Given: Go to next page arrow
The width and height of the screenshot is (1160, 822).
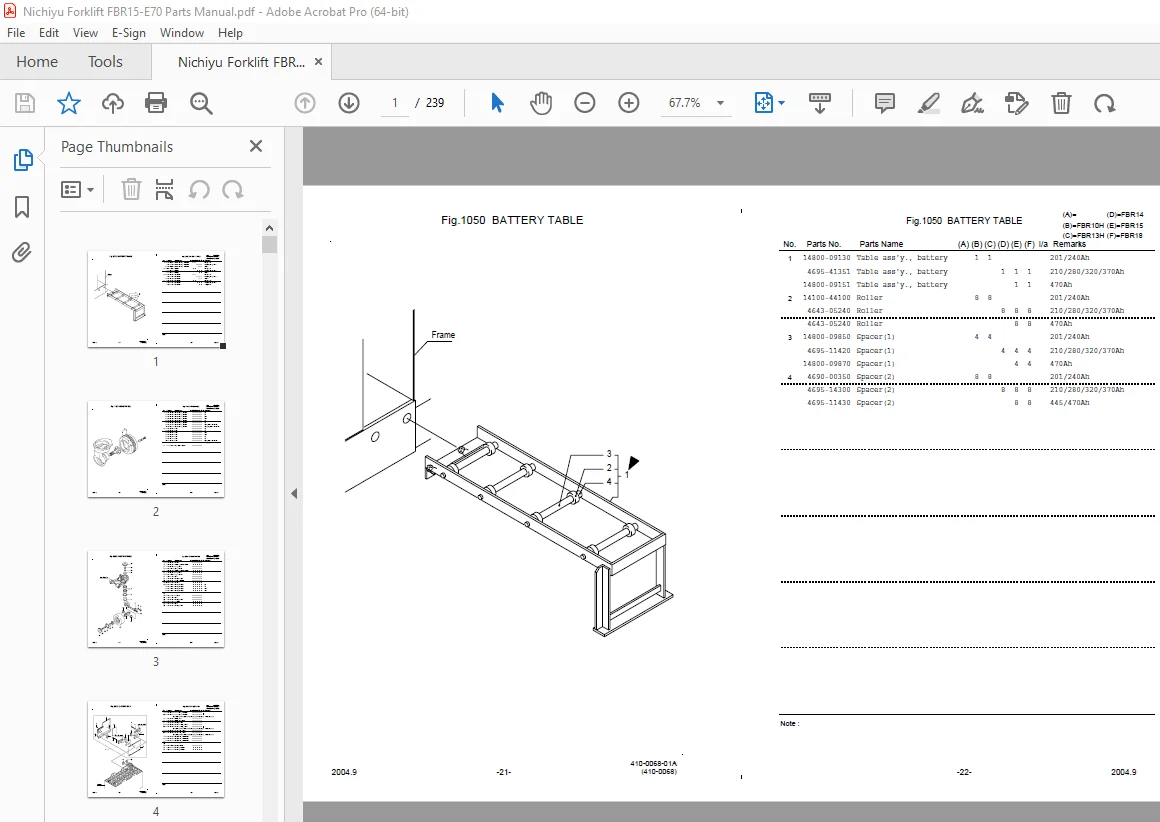Looking at the screenshot, I should 348,103.
